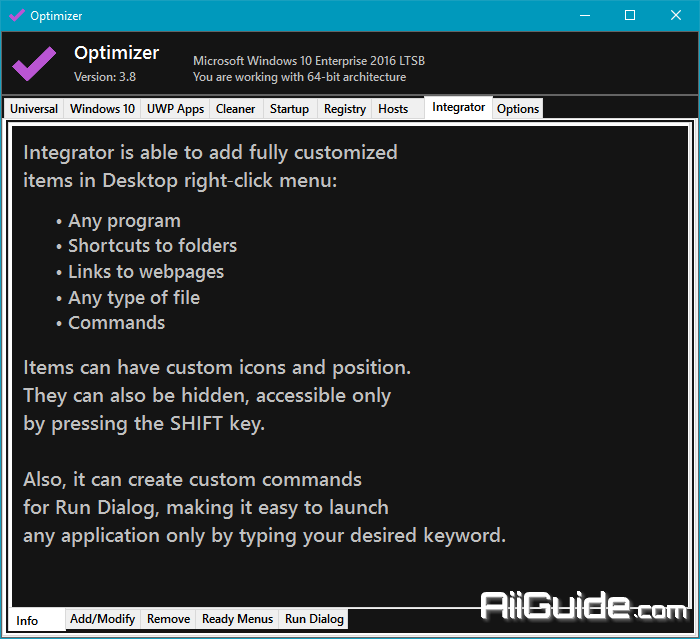Open the Options tab
Viewport: 700px width, 639px height.
[518, 109]
